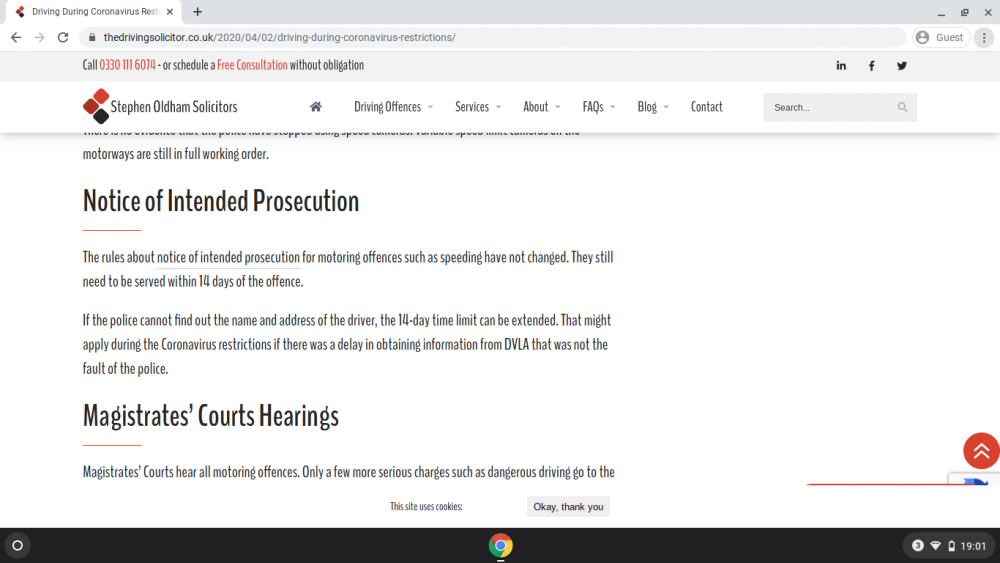Click the Magistrates' Courts Hearings heading
Viewport: 1000px width, 563px height.
click(210, 416)
